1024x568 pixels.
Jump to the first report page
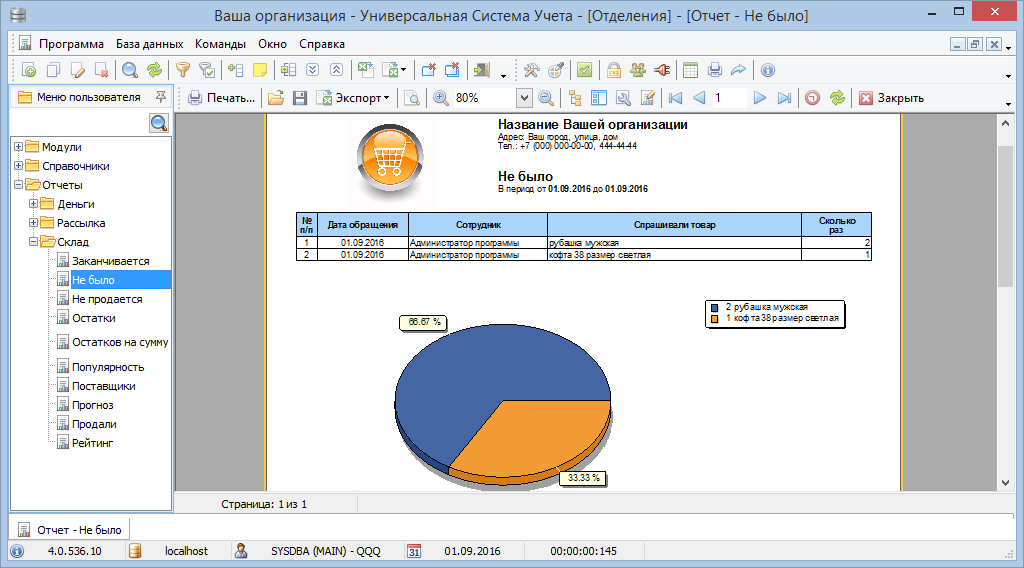(675, 98)
